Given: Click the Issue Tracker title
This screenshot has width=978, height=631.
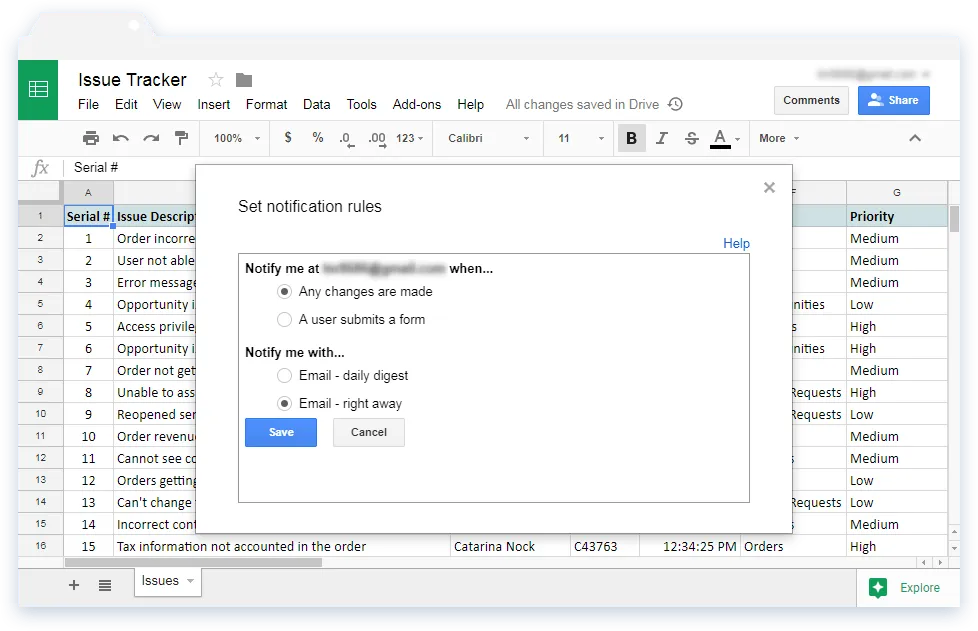Looking at the screenshot, I should tap(132, 80).
